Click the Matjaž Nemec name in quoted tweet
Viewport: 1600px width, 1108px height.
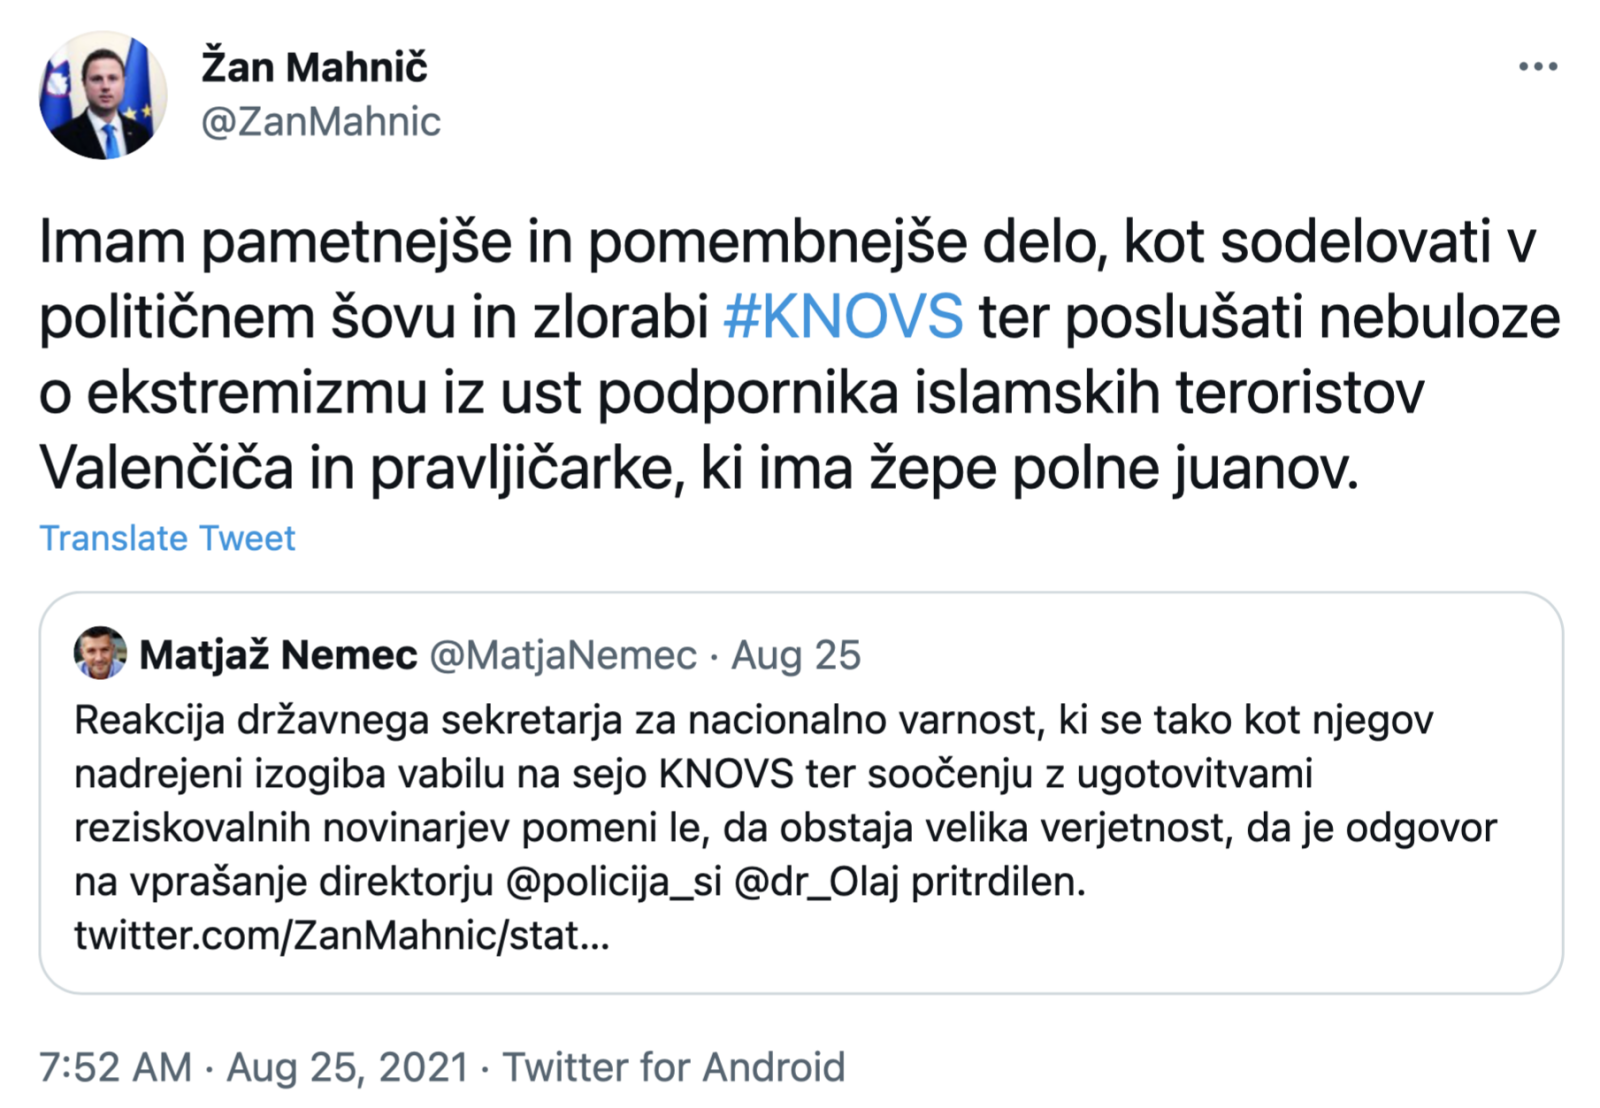click(x=278, y=655)
